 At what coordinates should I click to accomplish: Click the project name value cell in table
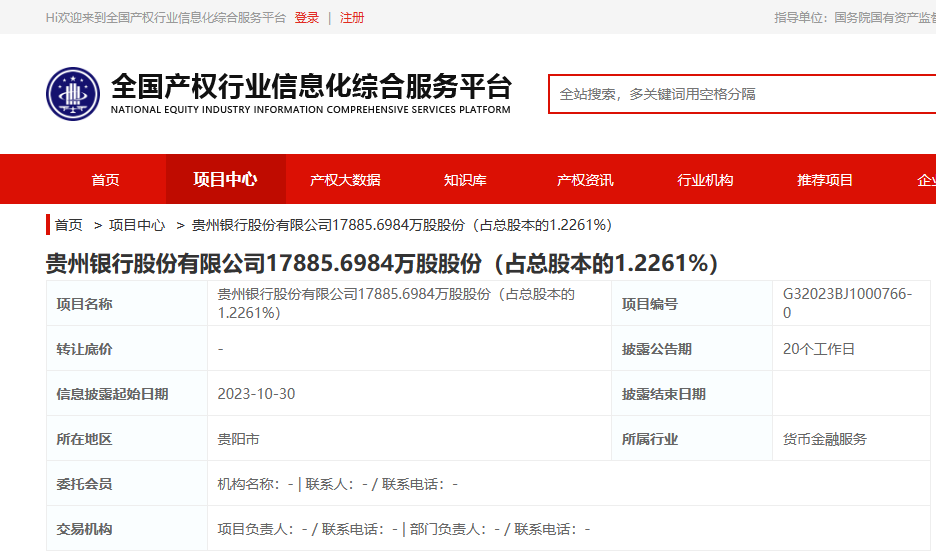410,303
